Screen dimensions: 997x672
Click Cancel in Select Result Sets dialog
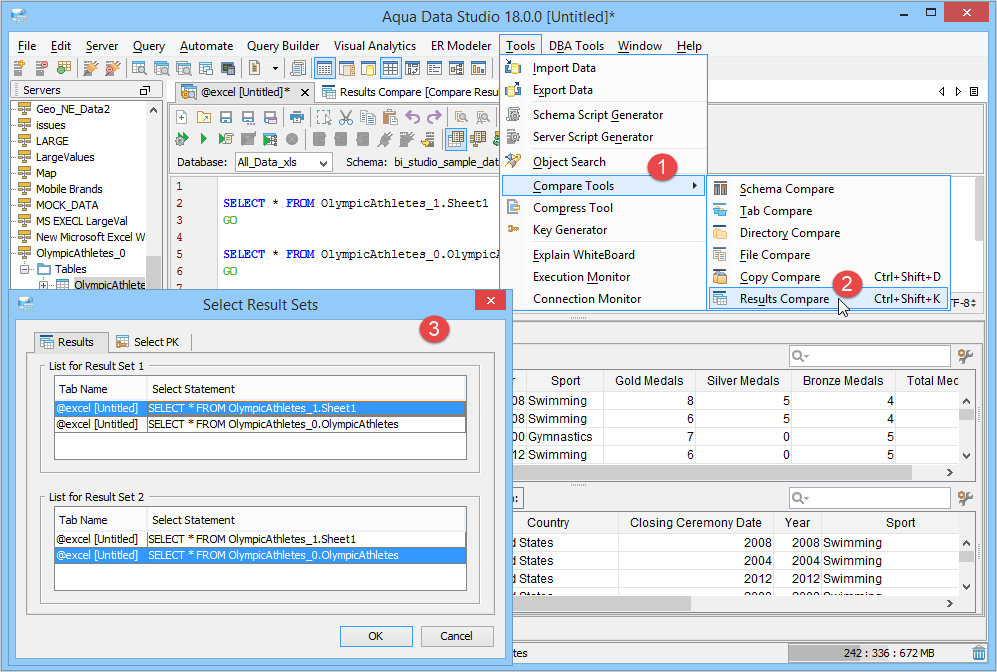[457, 636]
